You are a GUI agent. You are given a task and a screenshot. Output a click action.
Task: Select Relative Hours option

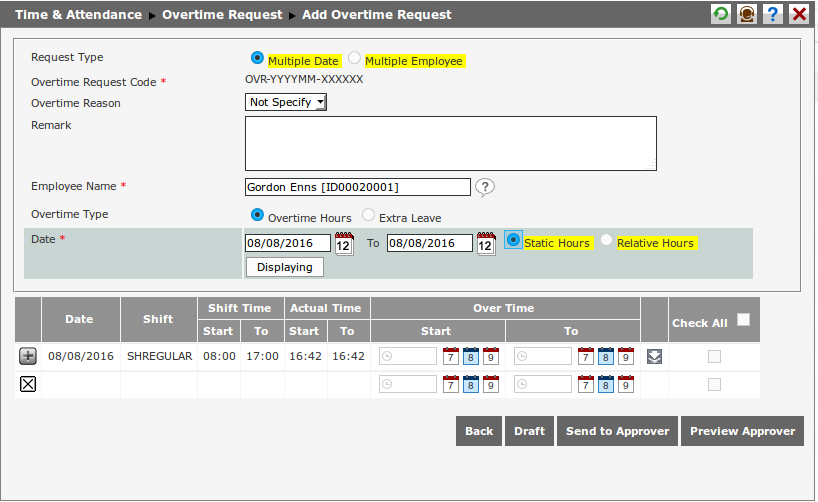click(606, 240)
